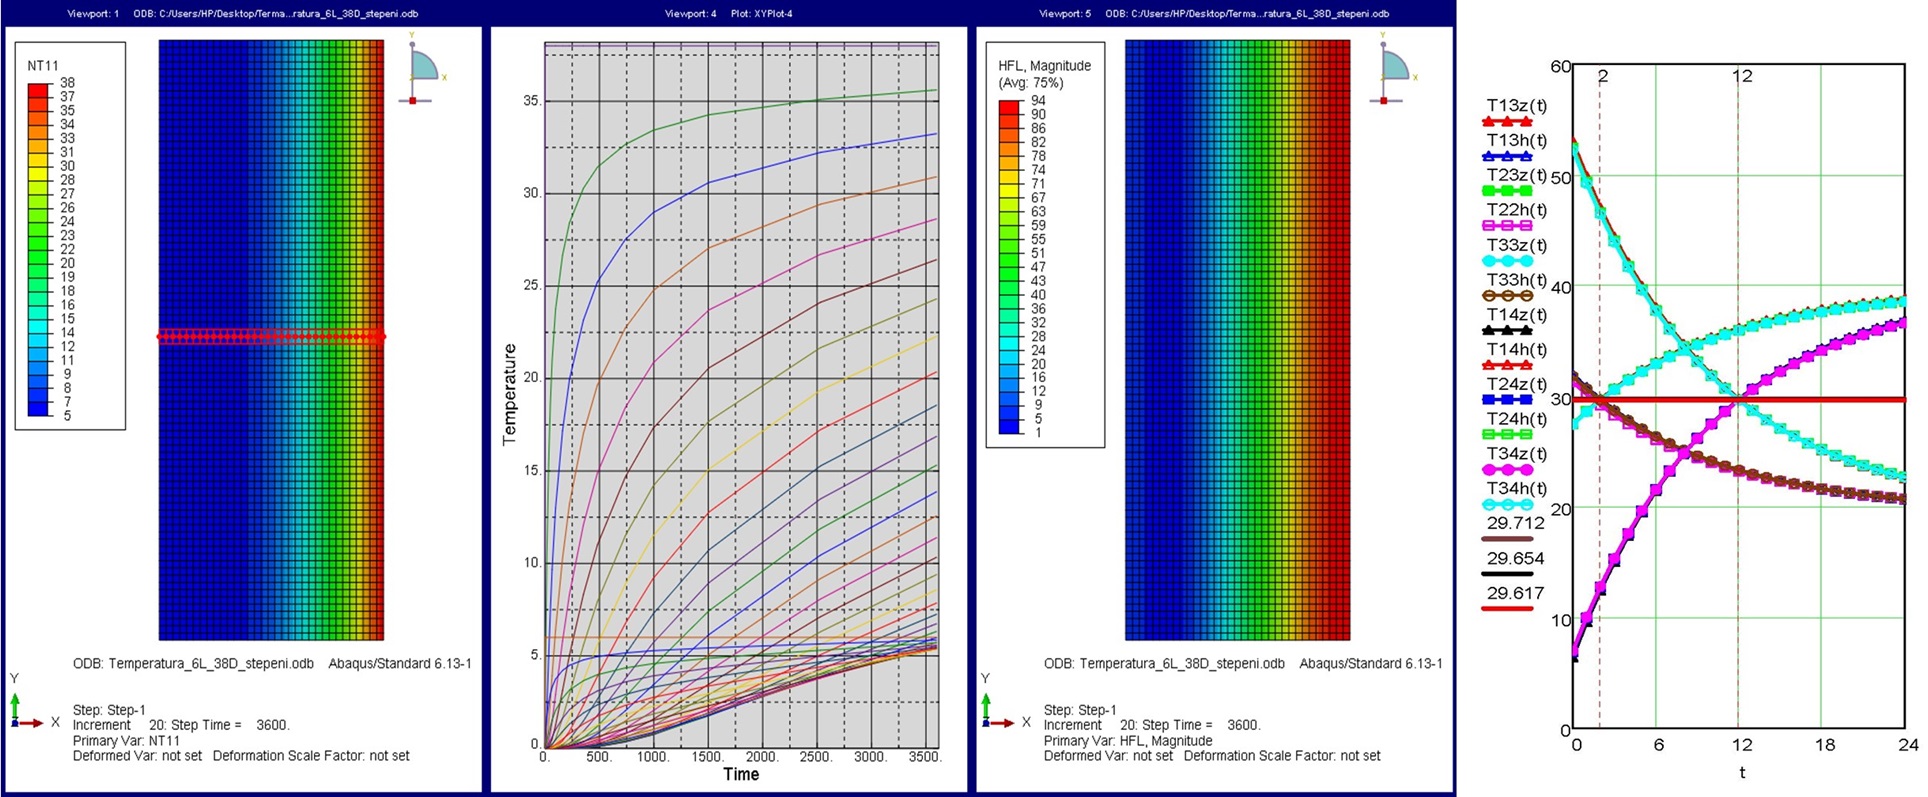Click the Temperature axis title in XY plot

510,394
